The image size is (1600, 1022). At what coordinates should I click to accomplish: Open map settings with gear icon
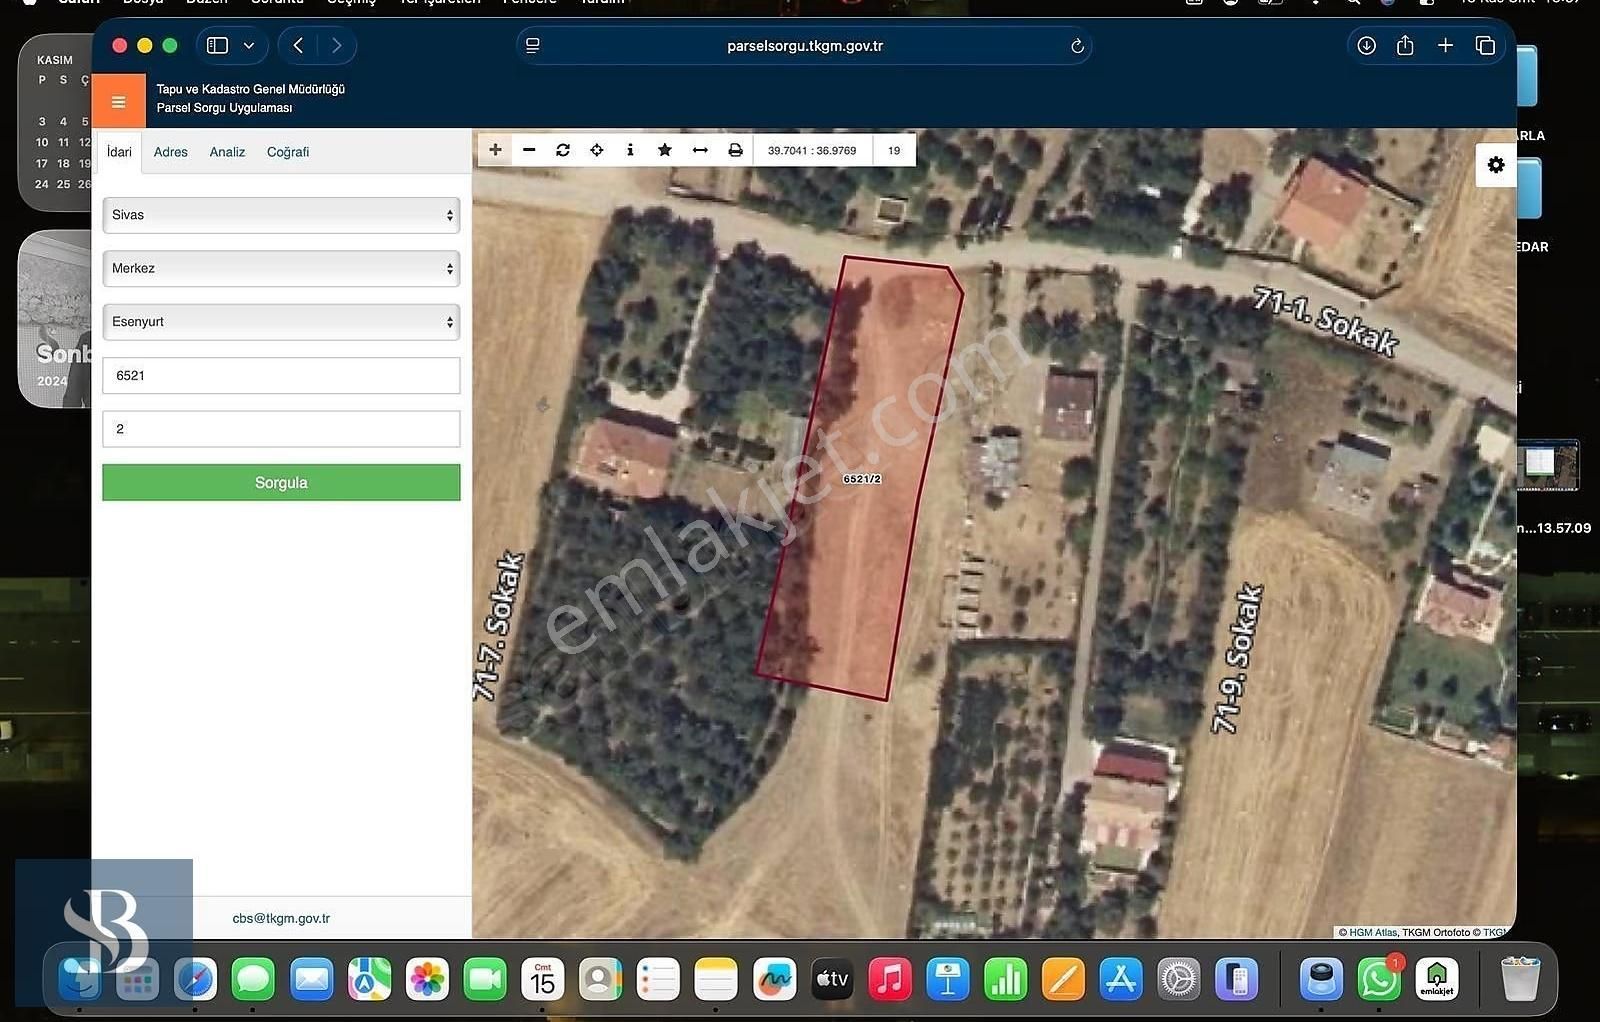click(x=1495, y=165)
